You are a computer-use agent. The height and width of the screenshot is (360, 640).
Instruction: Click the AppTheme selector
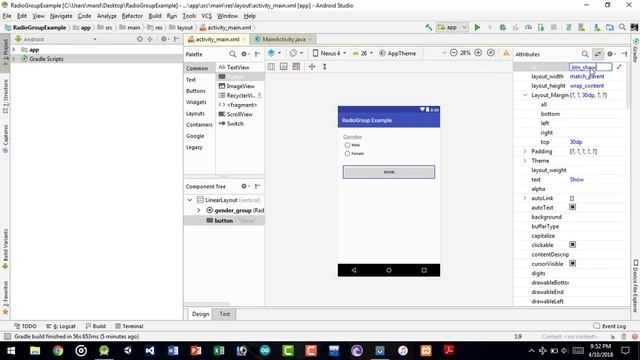coord(398,53)
